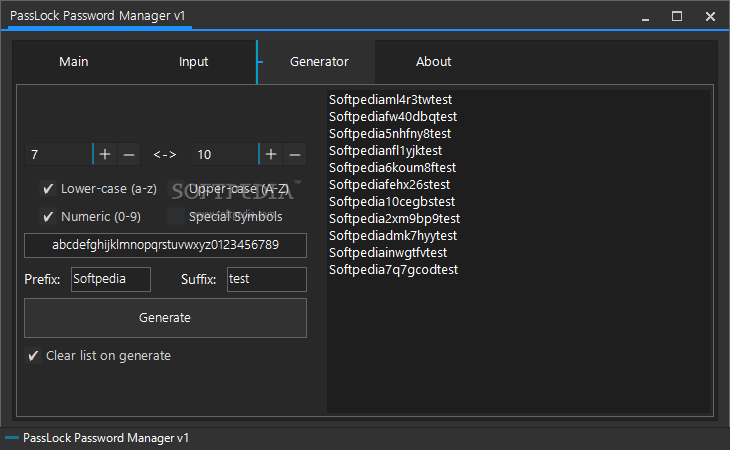Screen dimensions: 730x450
Task: Toggle the Numeric (0-9) checkbox
Action: tap(48, 216)
